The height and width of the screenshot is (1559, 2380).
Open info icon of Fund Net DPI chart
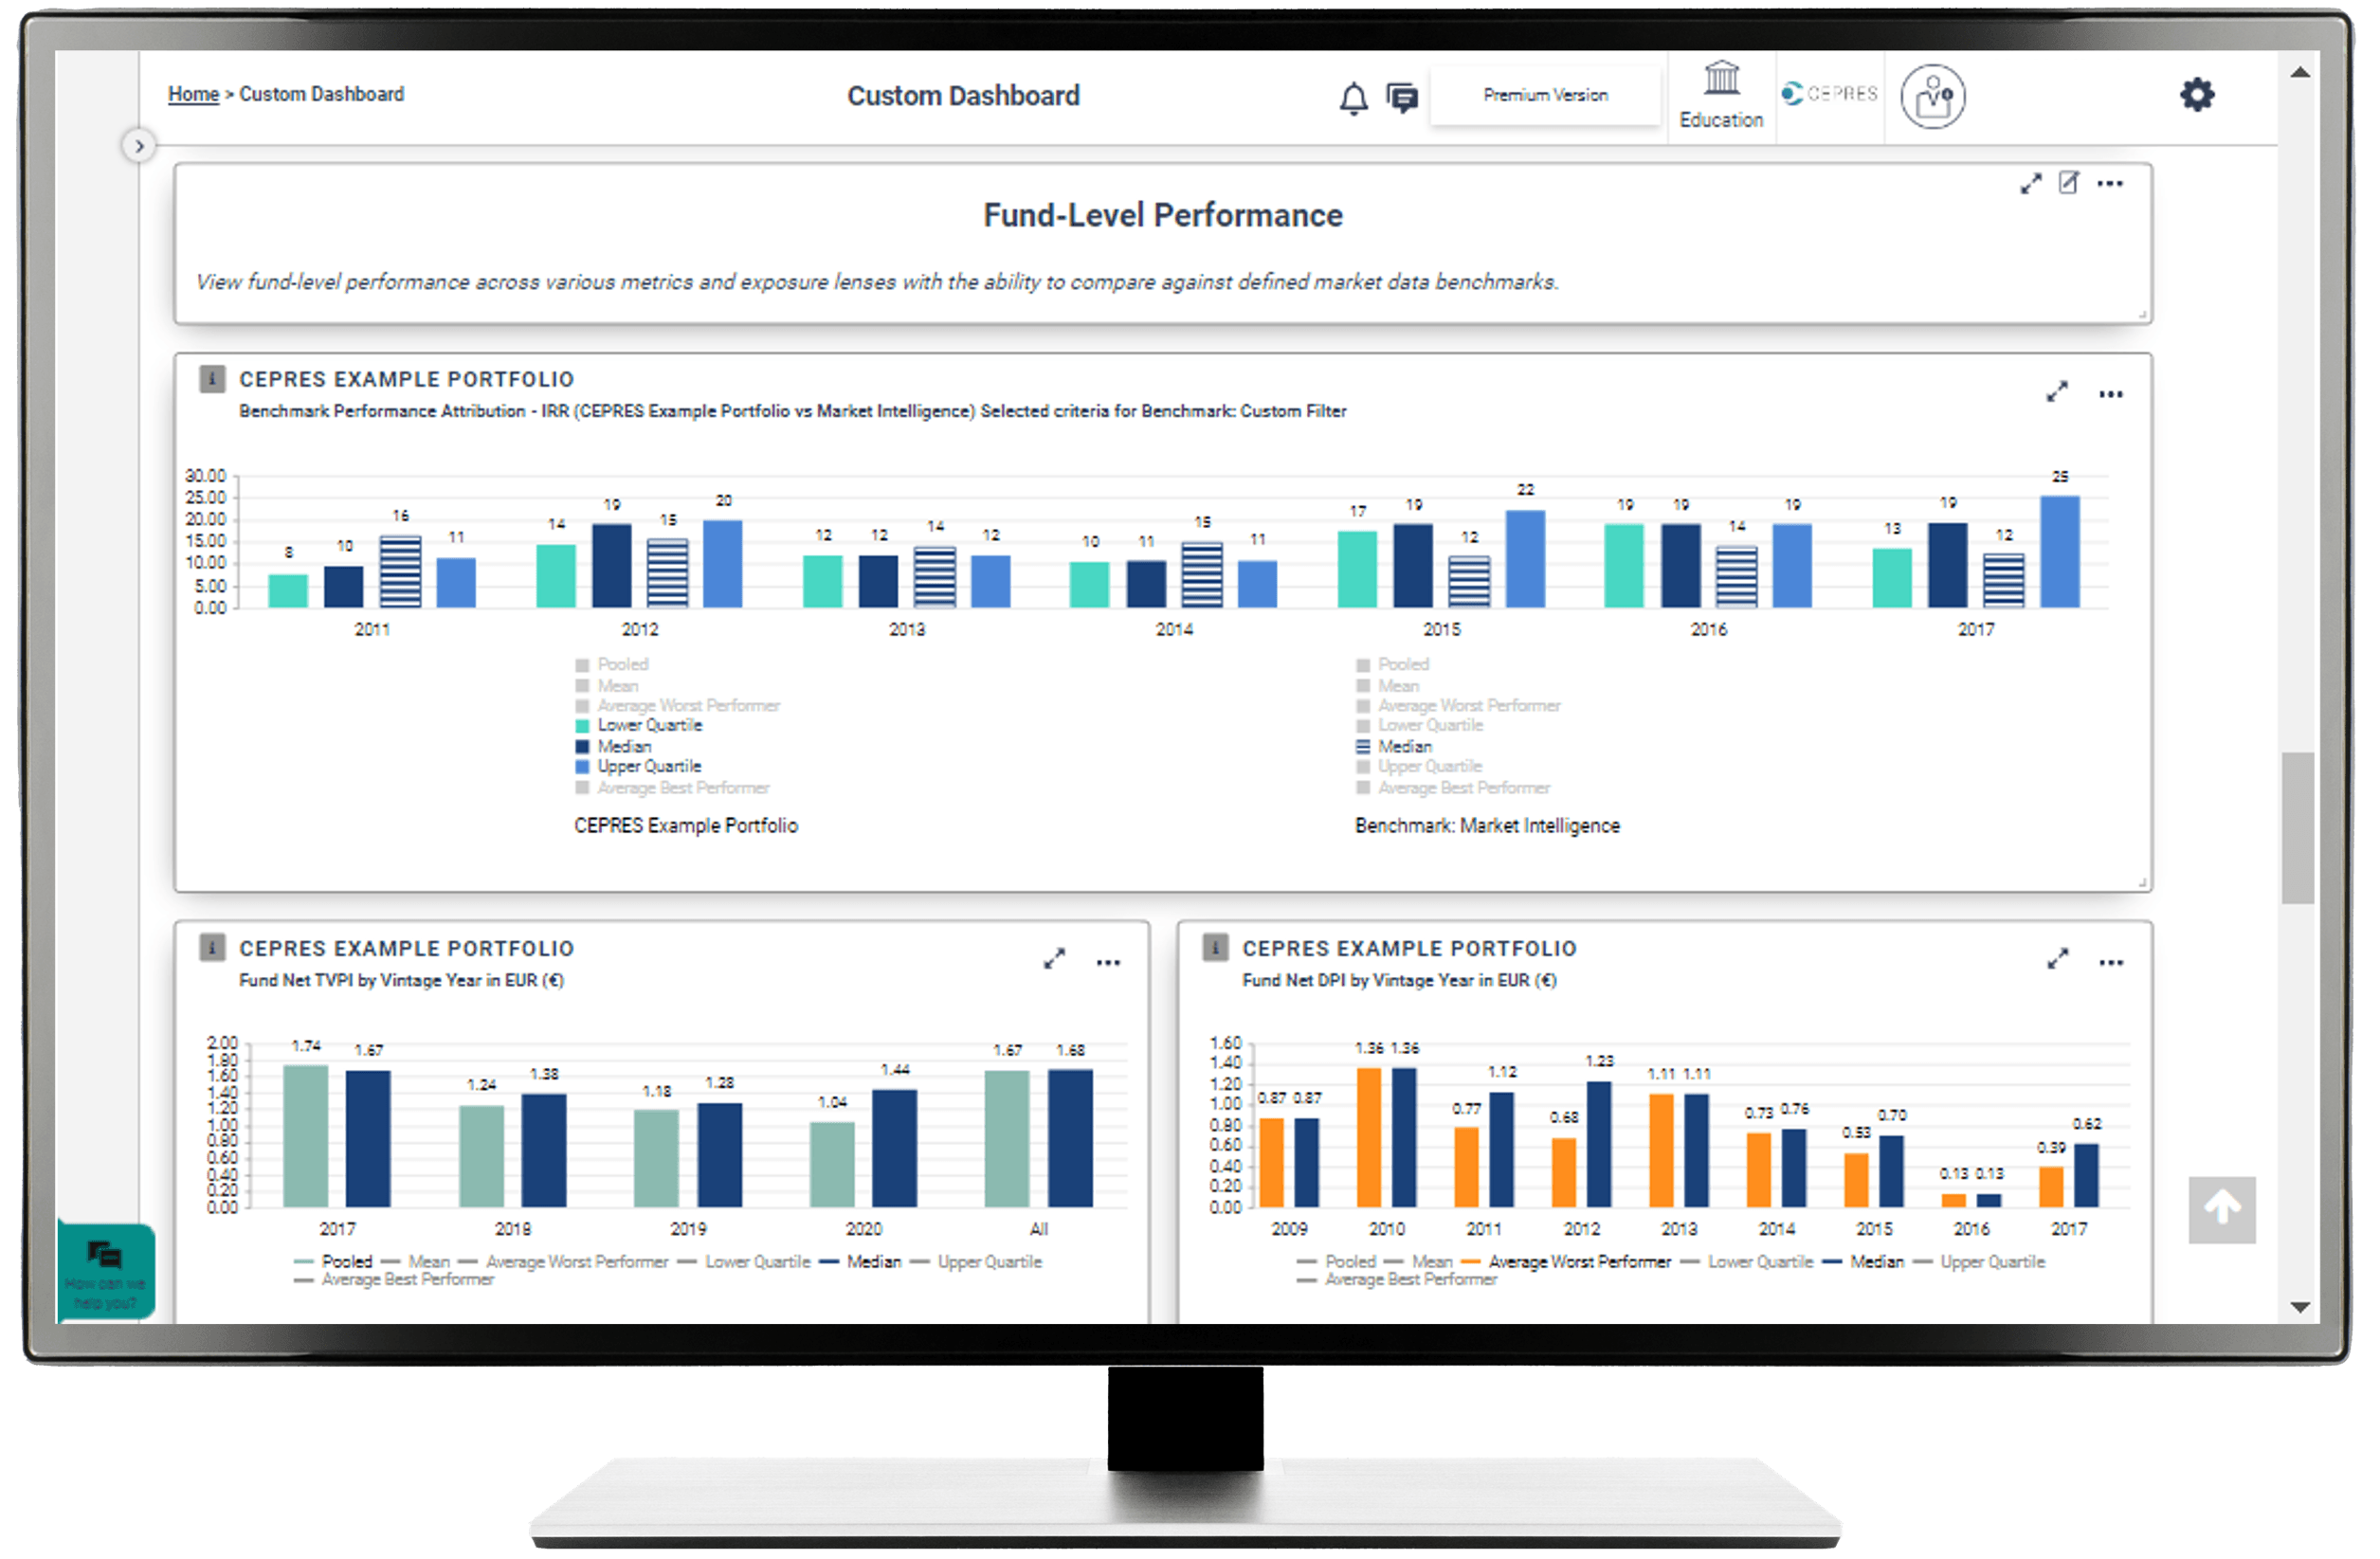pos(1215,948)
